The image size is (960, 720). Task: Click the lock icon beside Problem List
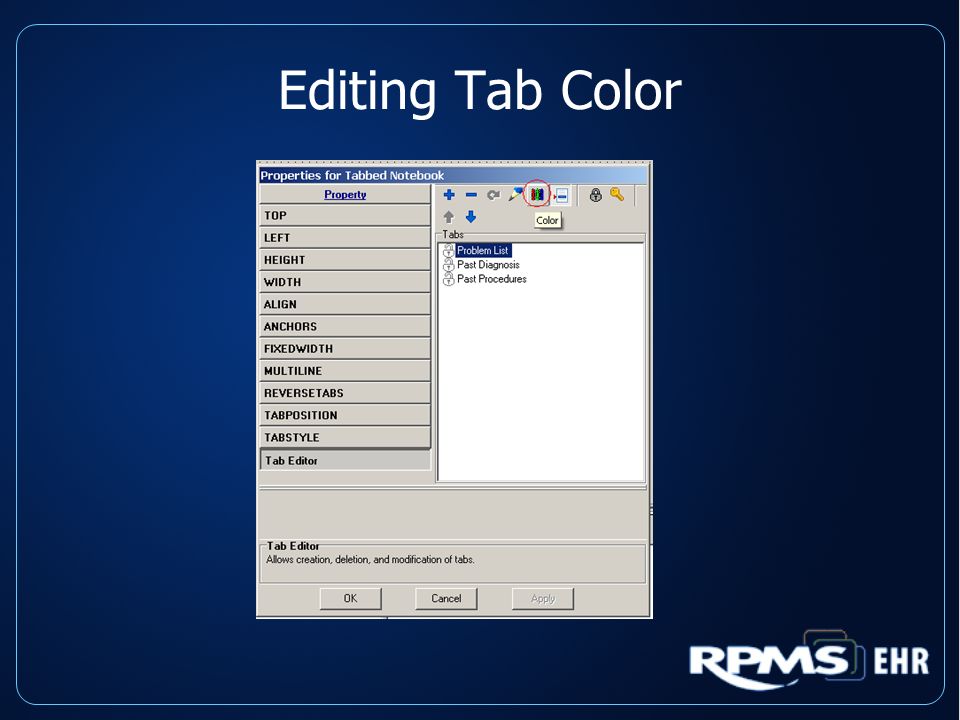click(x=449, y=250)
